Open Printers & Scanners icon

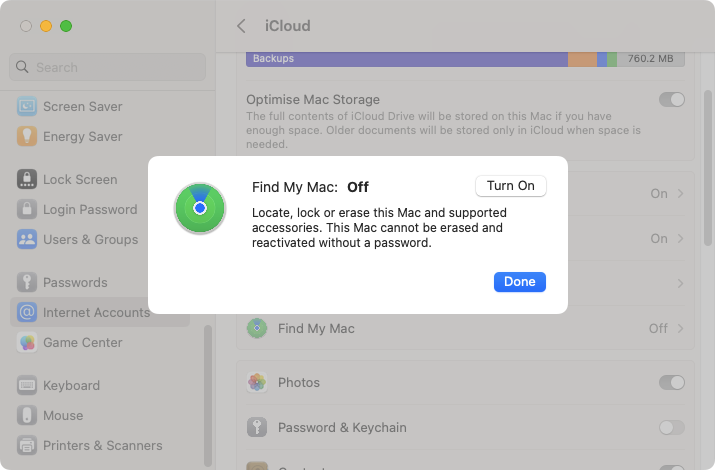27,445
